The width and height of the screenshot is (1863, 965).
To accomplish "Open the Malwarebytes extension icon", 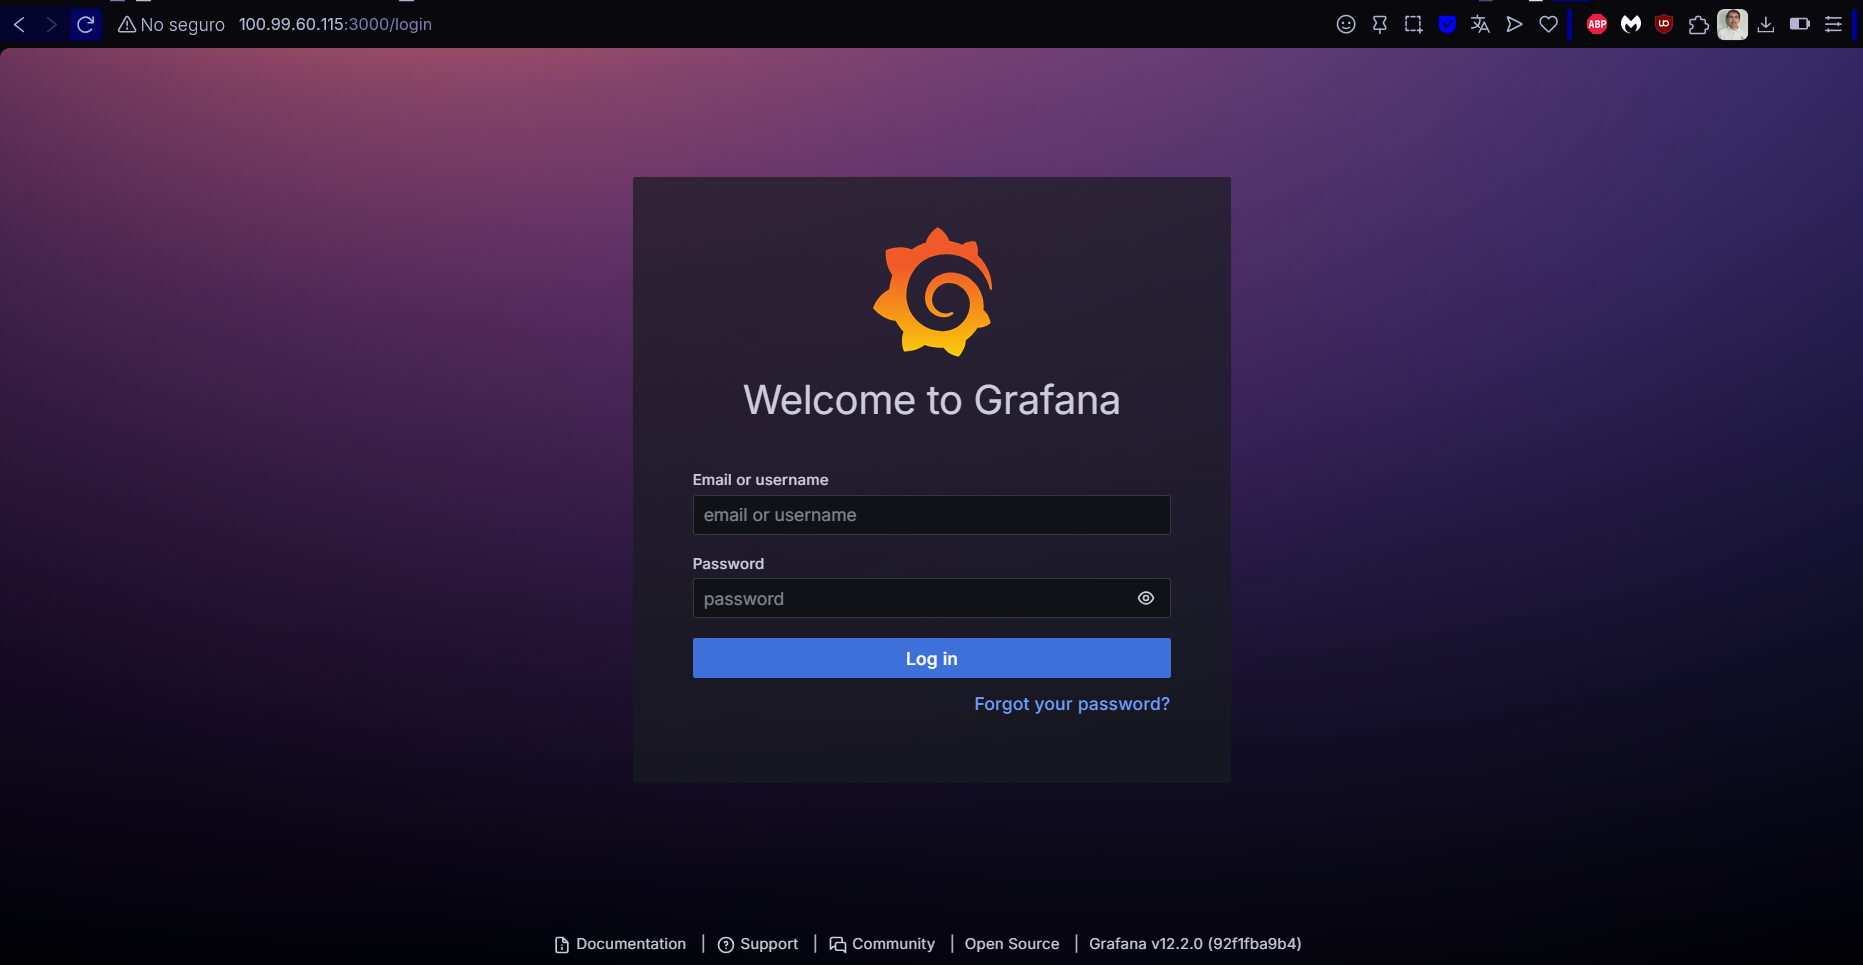I will 1631,24.
